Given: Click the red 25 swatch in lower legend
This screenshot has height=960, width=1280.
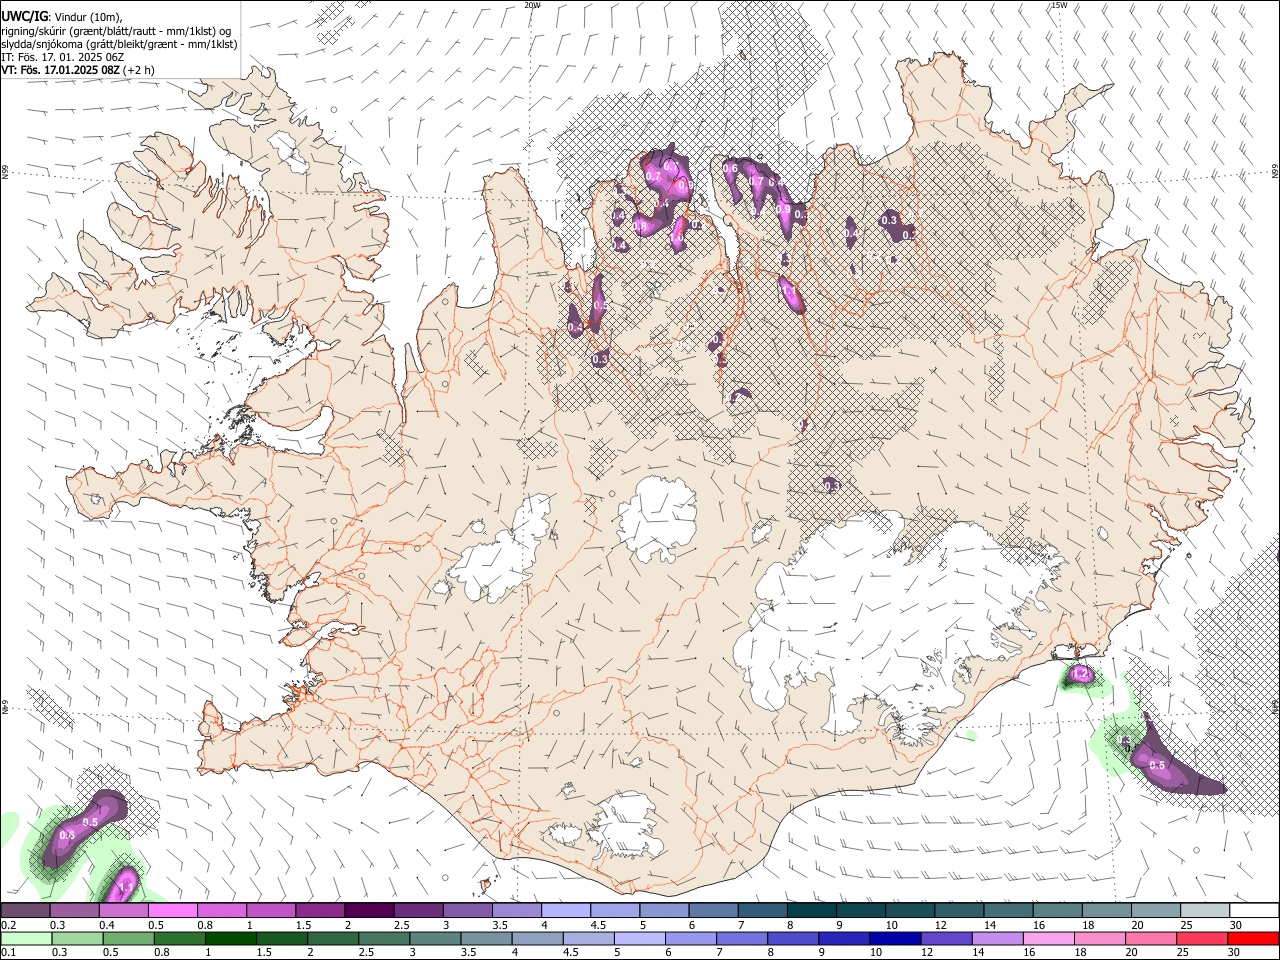Looking at the screenshot, I should point(1202,938).
